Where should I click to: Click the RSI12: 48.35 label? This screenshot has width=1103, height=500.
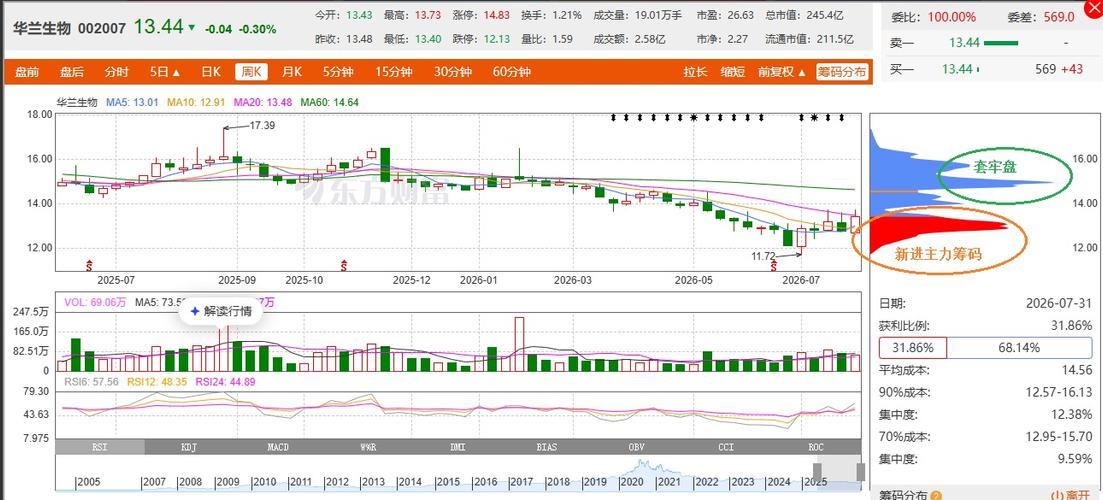pyautogui.click(x=156, y=382)
